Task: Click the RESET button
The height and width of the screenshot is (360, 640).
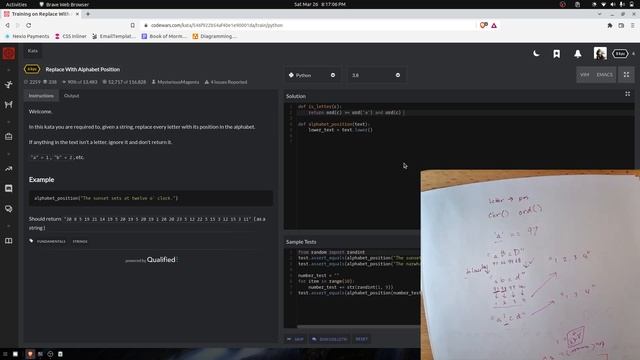Action: click(361, 339)
